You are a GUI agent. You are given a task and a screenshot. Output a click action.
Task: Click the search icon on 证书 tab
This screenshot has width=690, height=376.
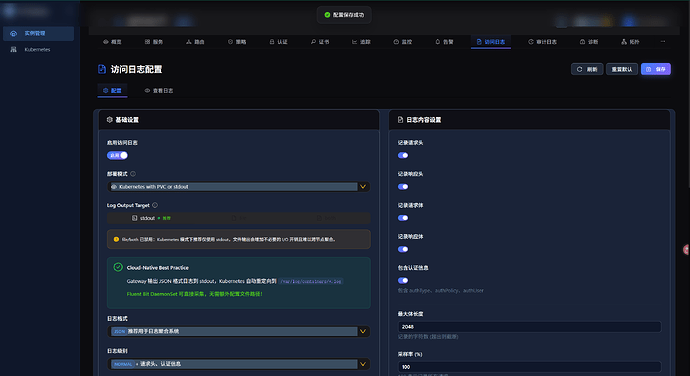pyautogui.click(x=313, y=42)
